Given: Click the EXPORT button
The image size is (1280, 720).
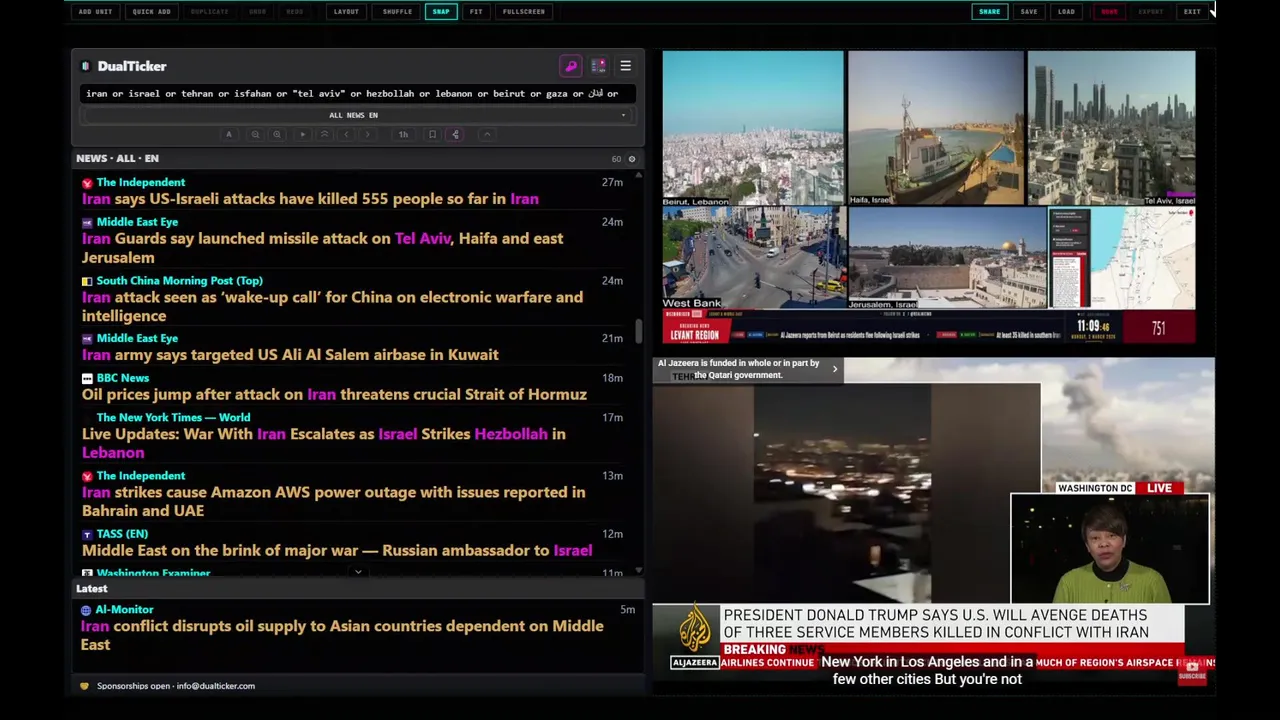Looking at the screenshot, I should click(x=1151, y=12).
